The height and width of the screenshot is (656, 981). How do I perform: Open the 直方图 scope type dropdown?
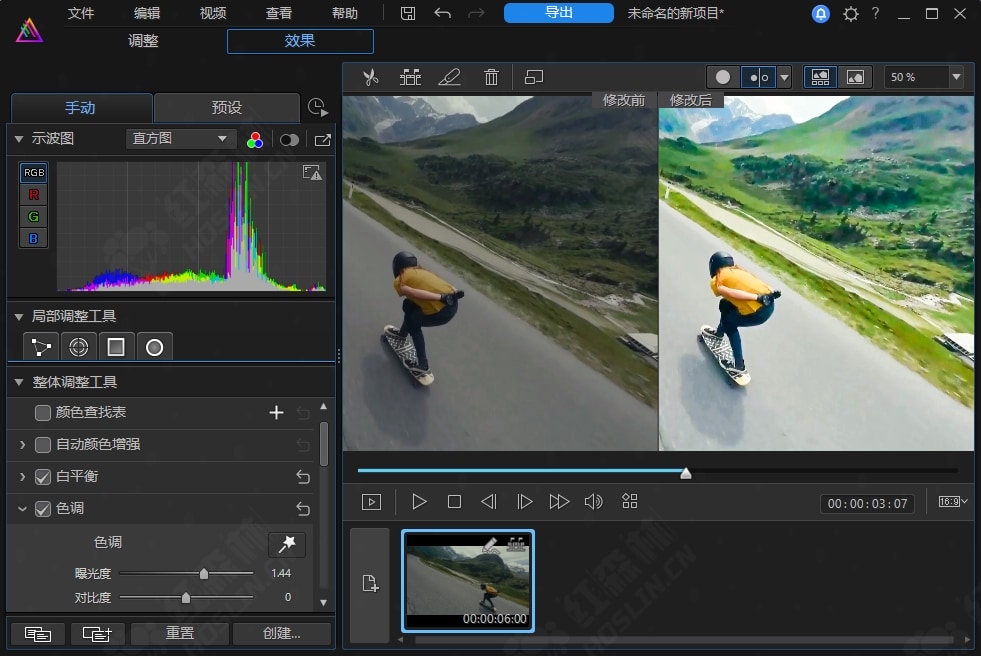181,139
